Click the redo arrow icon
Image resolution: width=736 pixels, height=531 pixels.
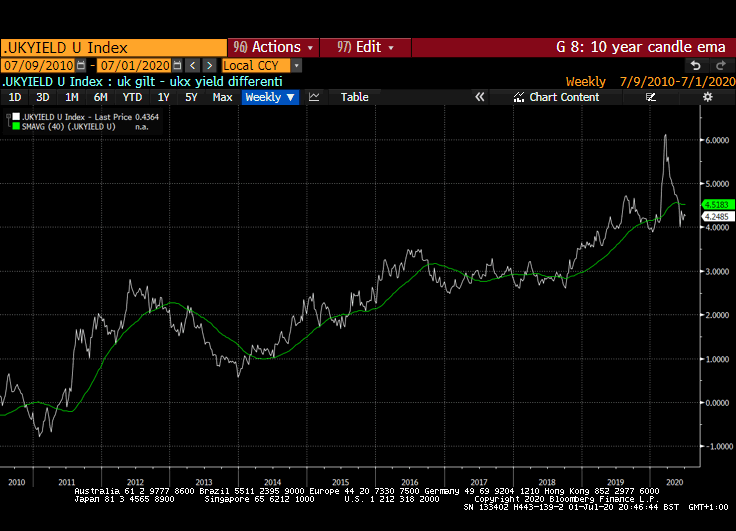pyautogui.click(x=721, y=66)
